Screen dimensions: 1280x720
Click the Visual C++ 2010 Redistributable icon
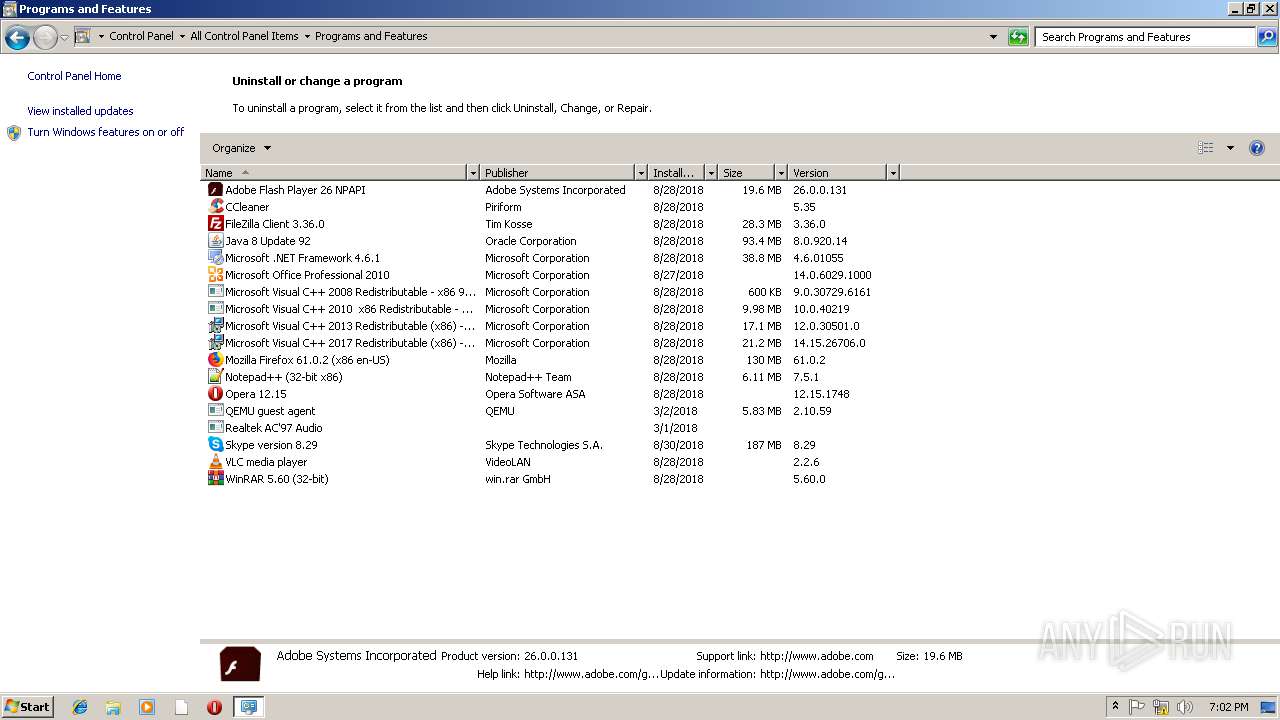tap(215, 309)
